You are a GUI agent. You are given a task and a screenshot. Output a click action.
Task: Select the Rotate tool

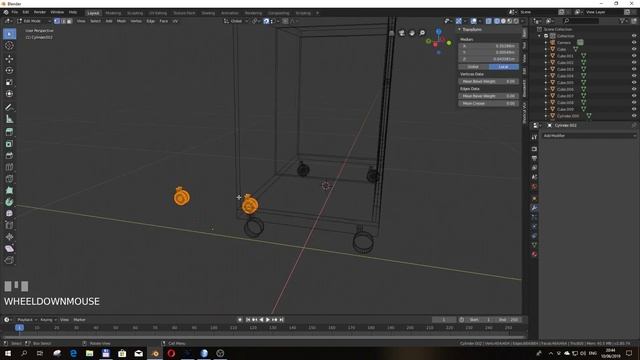tap(9, 71)
